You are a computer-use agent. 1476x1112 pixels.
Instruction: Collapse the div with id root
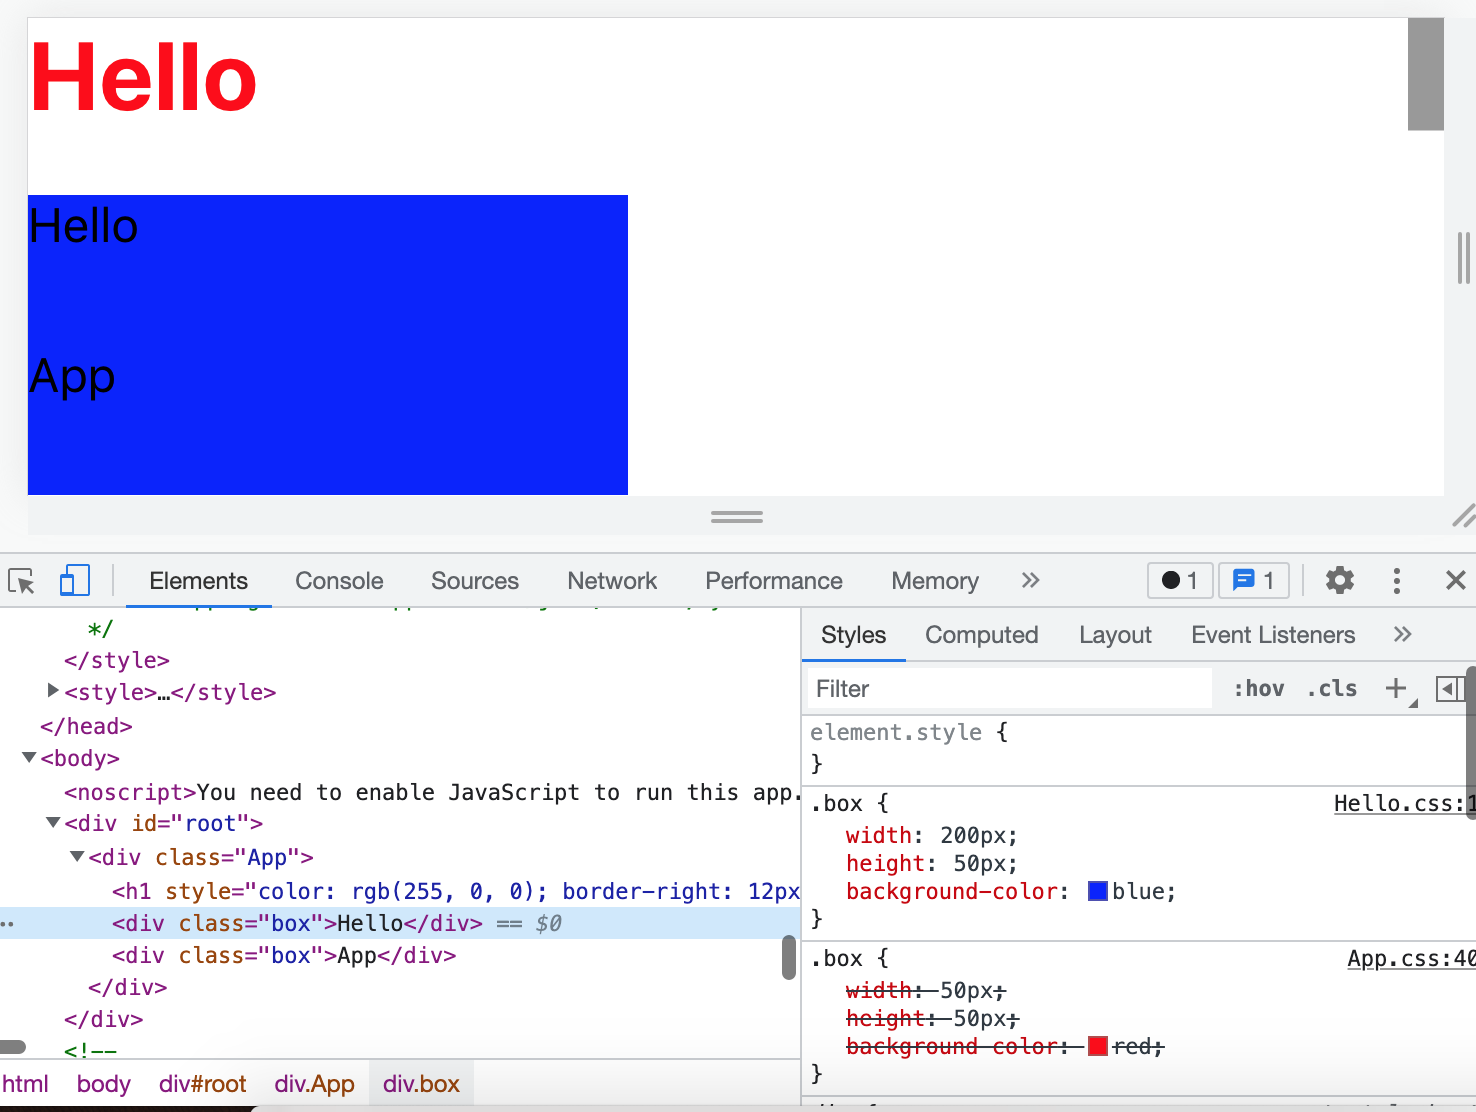(x=52, y=822)
